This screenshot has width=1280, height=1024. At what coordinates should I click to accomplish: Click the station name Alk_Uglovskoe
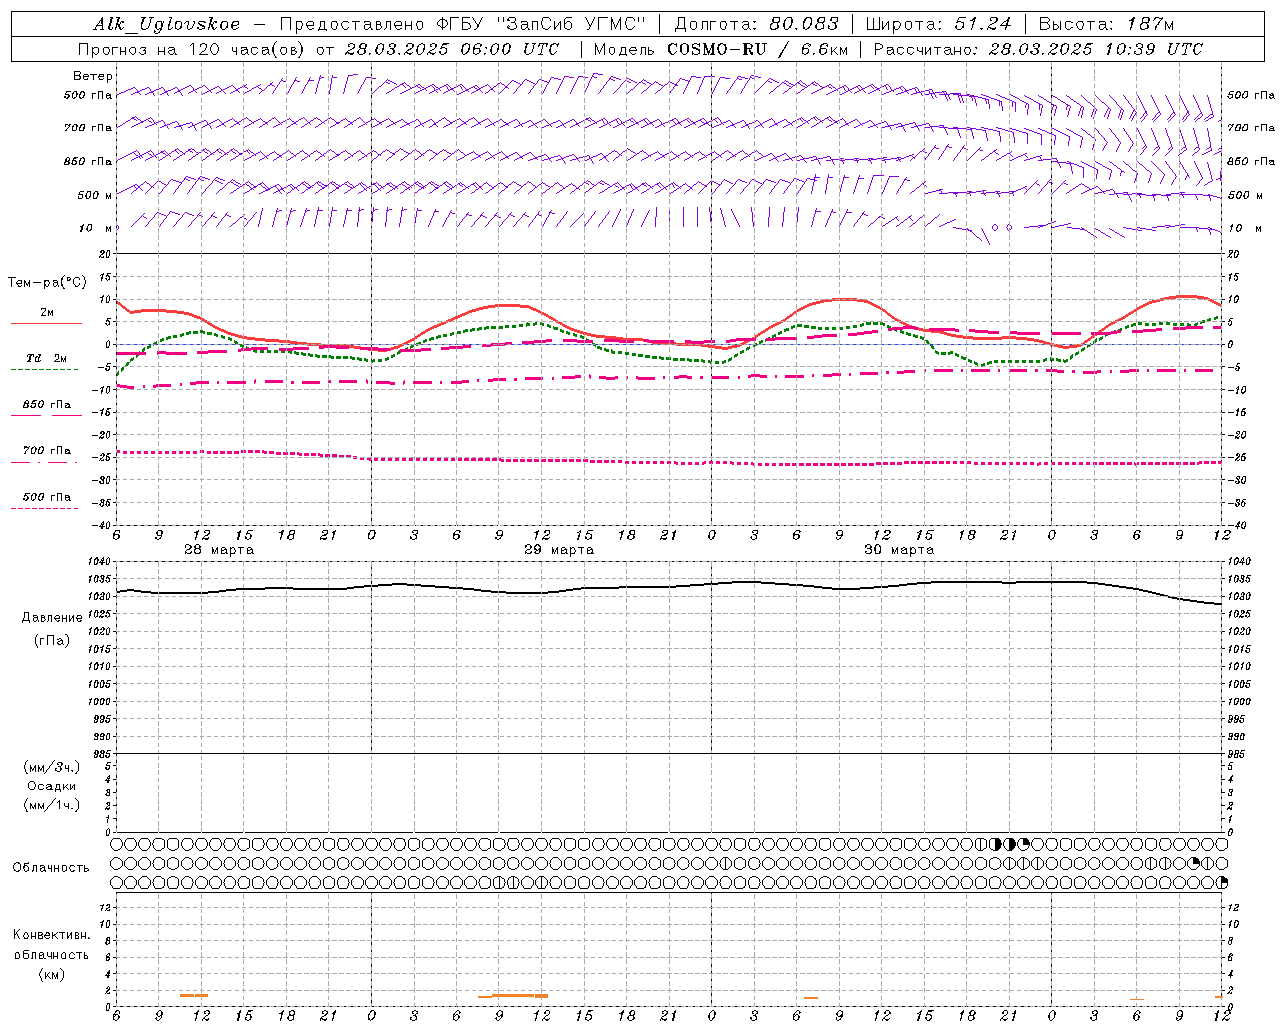pos(167,24)
